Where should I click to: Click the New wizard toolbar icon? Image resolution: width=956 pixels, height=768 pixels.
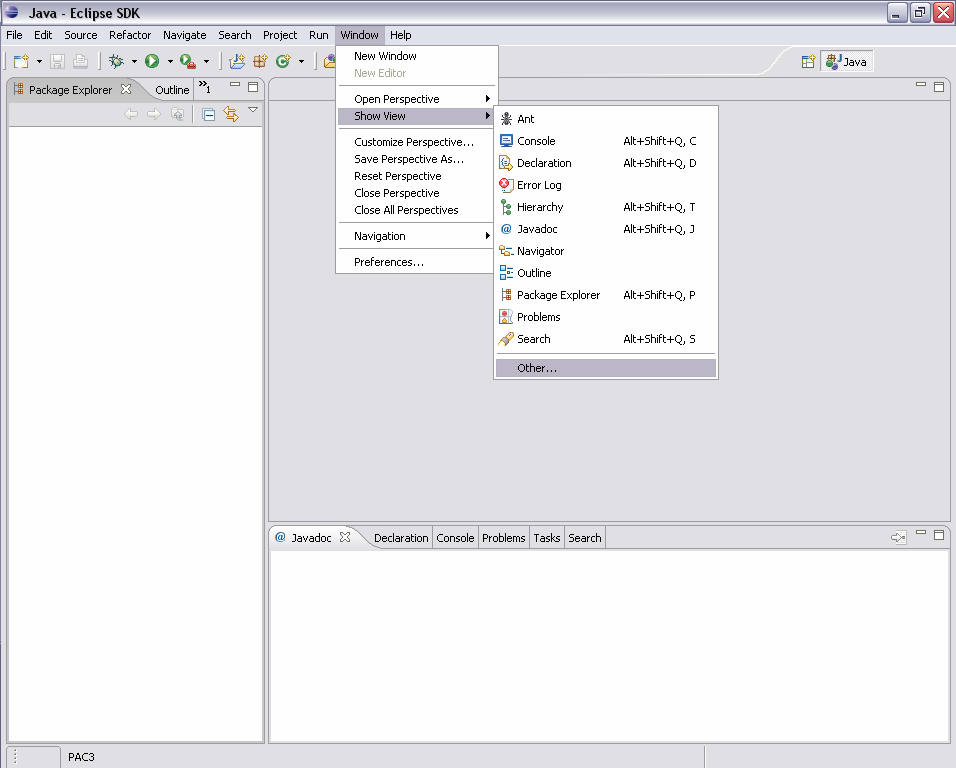[21, 62]
